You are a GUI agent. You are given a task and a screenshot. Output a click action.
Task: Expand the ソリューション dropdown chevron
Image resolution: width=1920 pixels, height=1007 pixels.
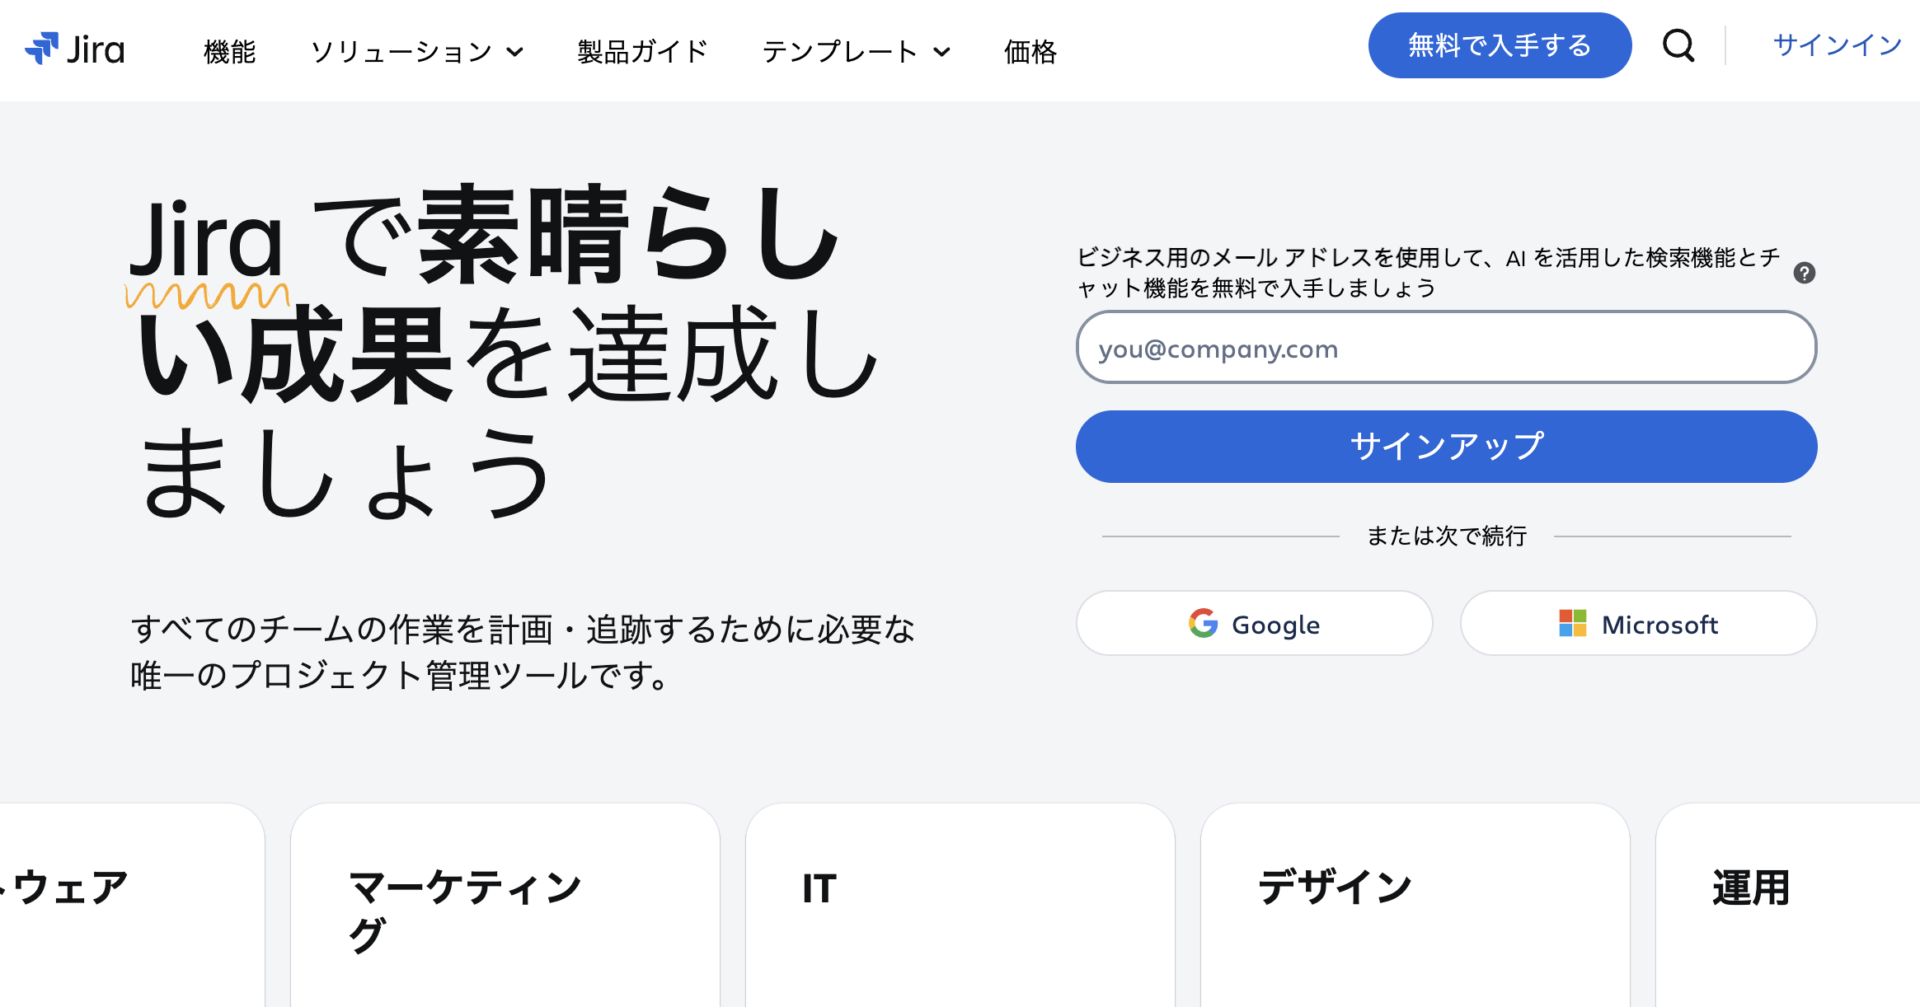(x=515, y=52)
